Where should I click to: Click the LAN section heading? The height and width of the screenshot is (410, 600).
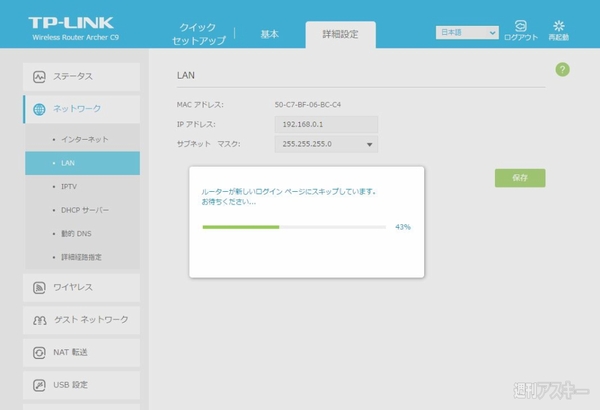pos(186,75)
